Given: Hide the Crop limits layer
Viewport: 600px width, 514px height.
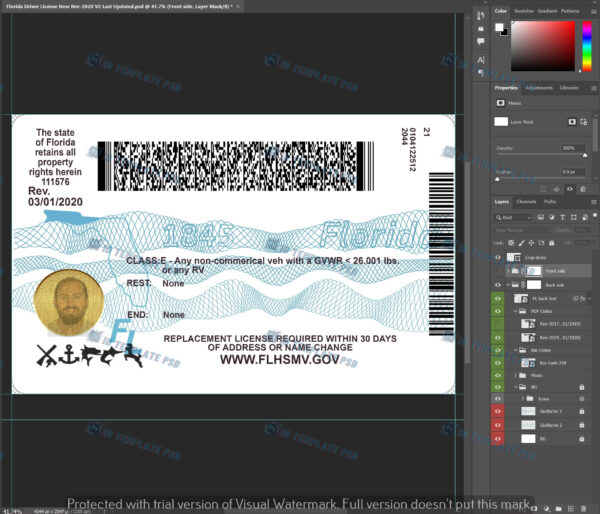Looking at the screenshot, I should 497,258.
